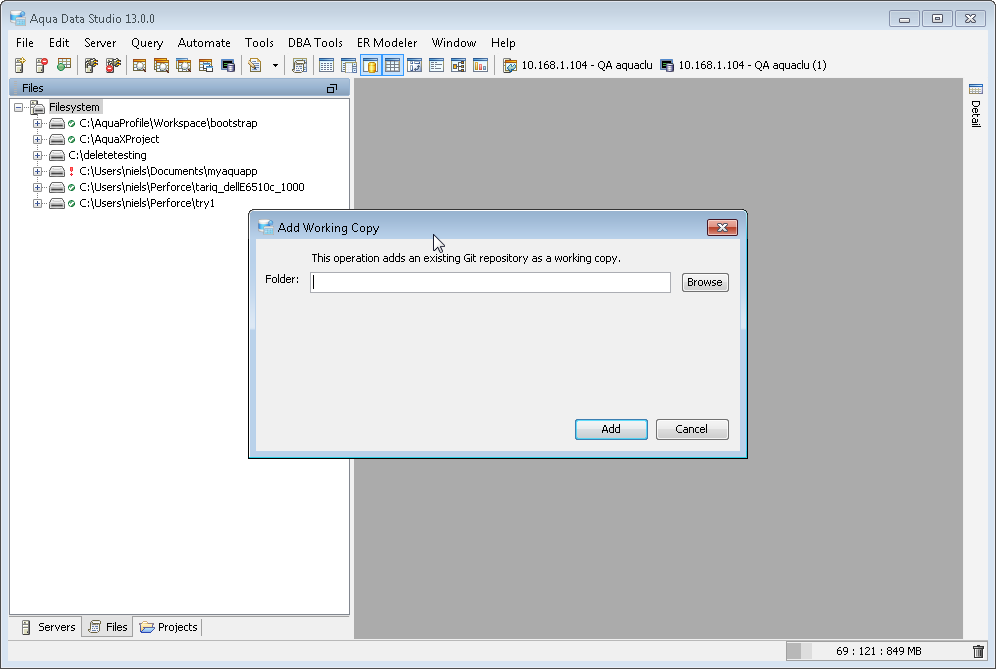Screen dimensions: 996x669
Task: Cancel the Add Working Copy dialog
Action: tap(692, 429)
